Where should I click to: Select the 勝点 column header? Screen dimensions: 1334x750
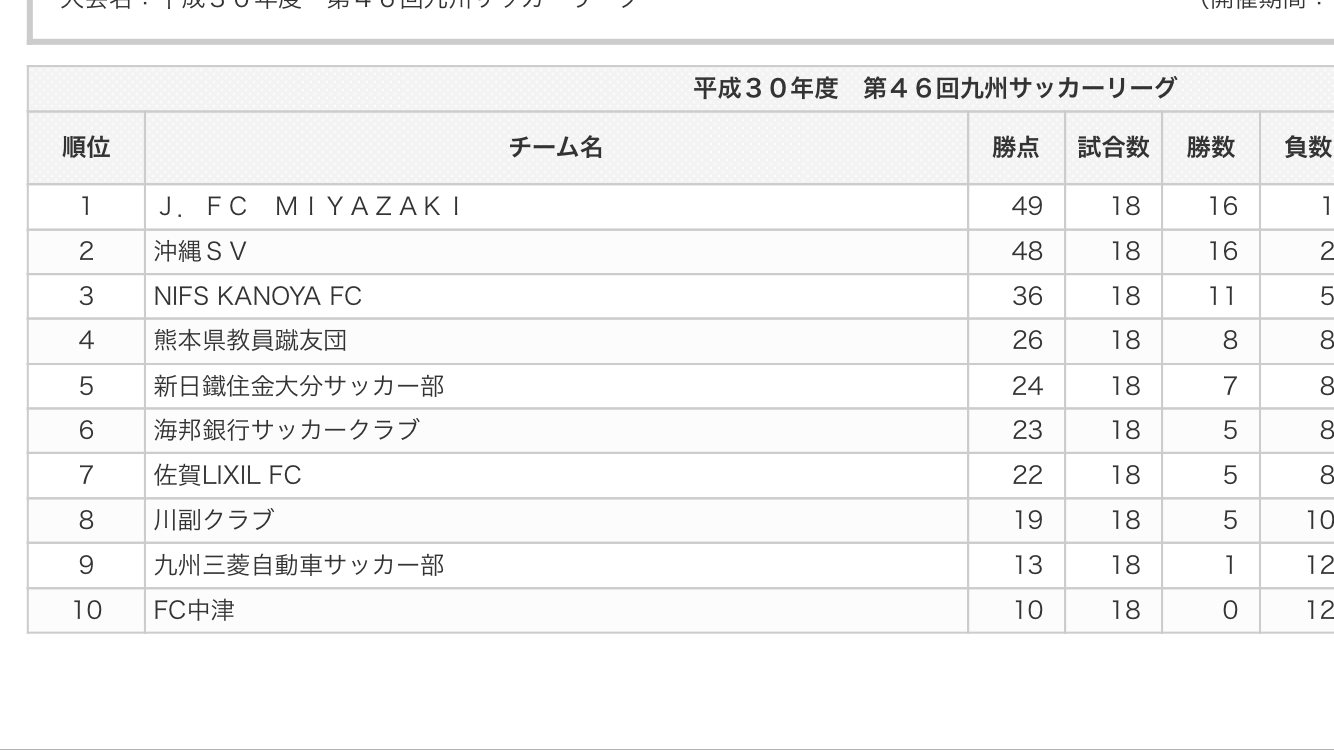(1015, 148)
